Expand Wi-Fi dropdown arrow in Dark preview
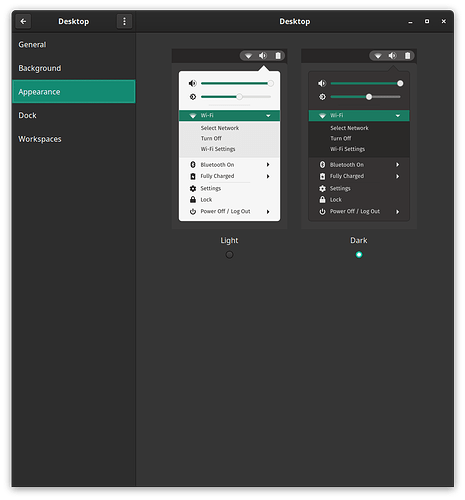 (398, 116)
